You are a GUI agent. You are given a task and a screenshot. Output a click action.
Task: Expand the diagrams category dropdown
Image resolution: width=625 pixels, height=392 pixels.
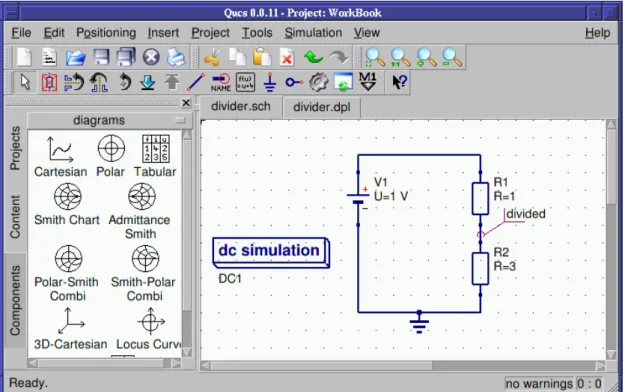pos(108,120)
